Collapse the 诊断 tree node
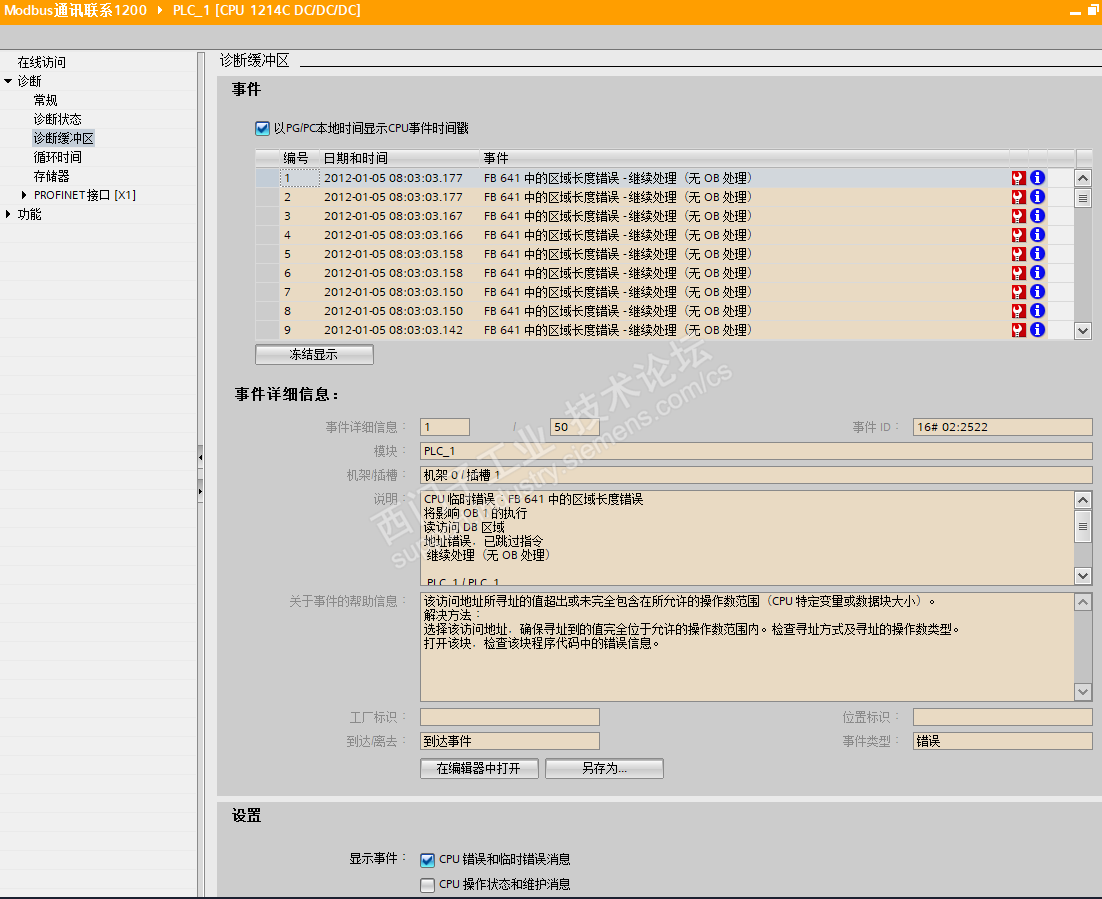This screenshot has width=1102, height=899. (x=8, y=82)
